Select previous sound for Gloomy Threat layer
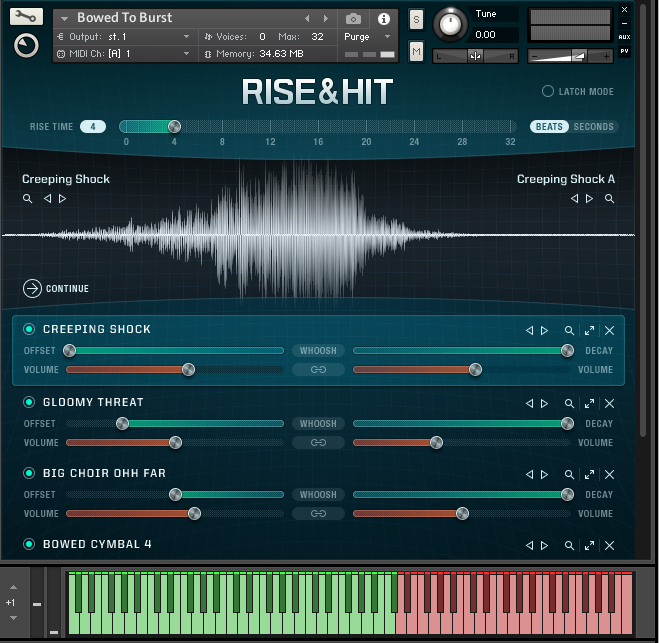 click(529, 403)
